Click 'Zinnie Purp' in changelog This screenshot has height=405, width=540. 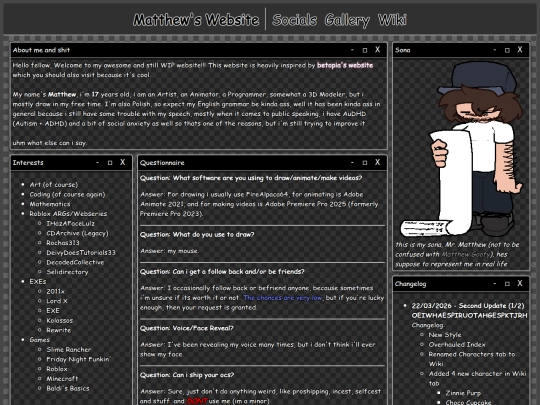[x=463, y=393]
